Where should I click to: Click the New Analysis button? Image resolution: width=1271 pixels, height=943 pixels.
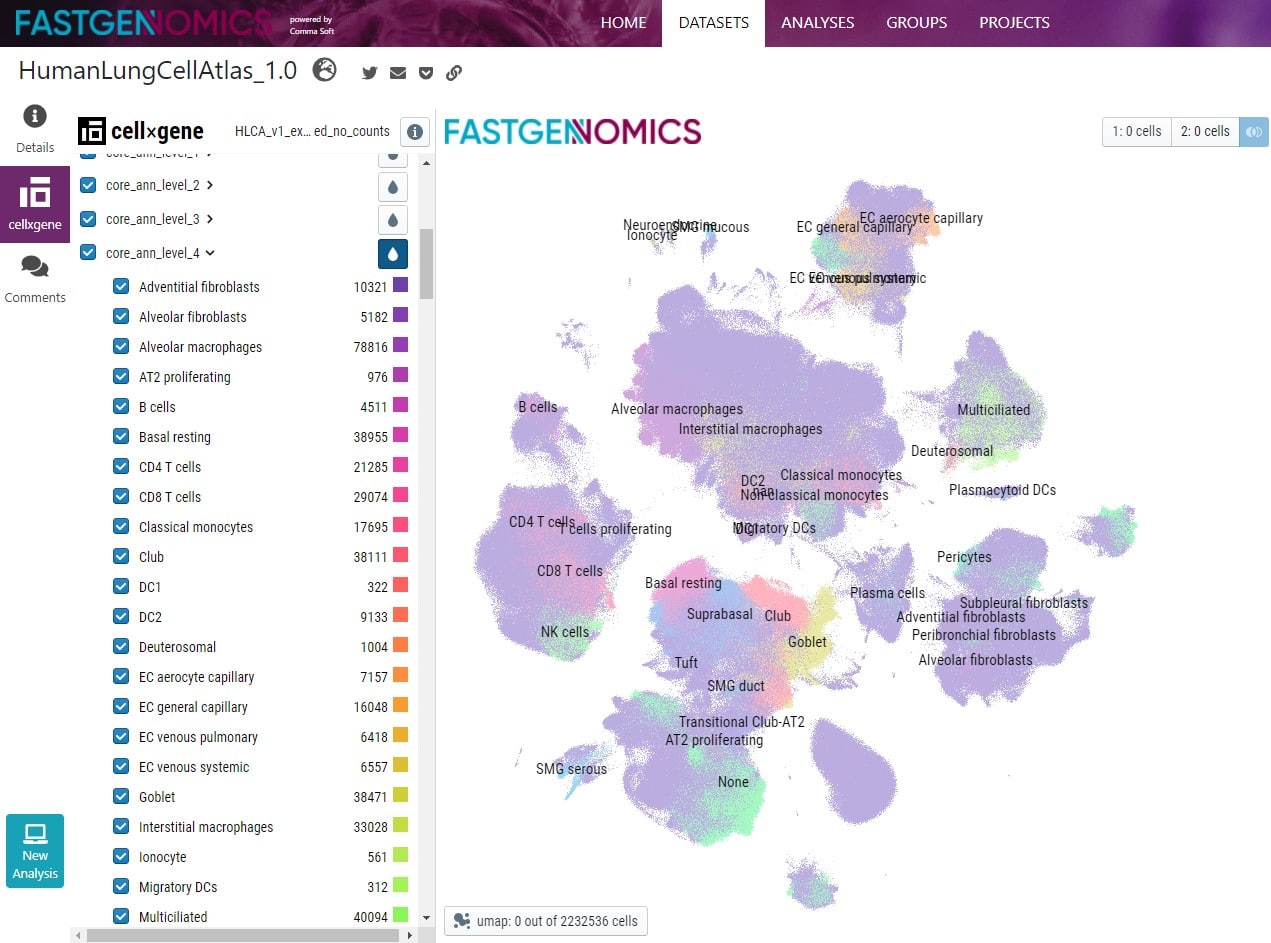(x=35, y=850)
